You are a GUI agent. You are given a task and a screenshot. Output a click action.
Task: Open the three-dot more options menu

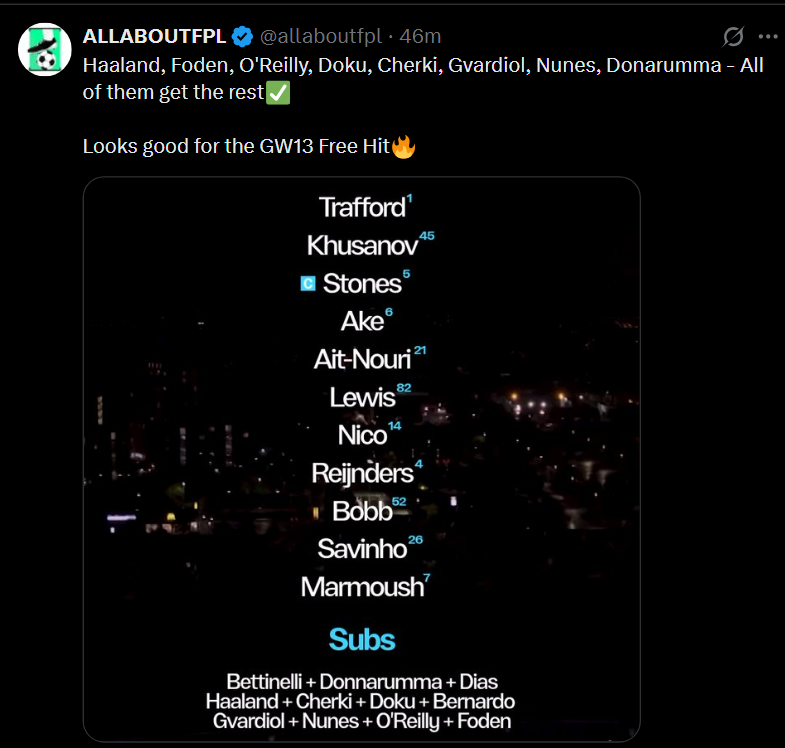[x=767, y=37]
